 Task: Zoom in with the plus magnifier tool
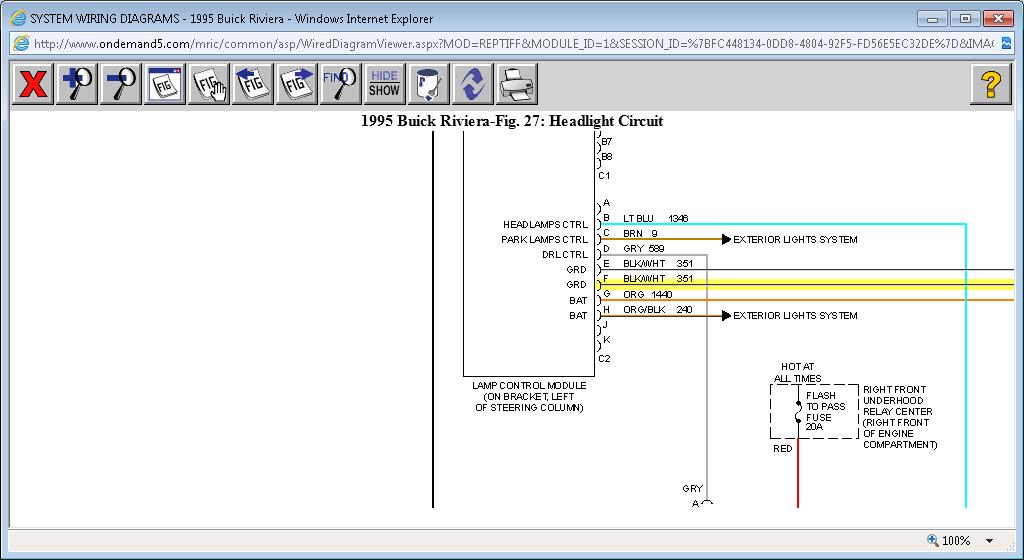point(77,84)
